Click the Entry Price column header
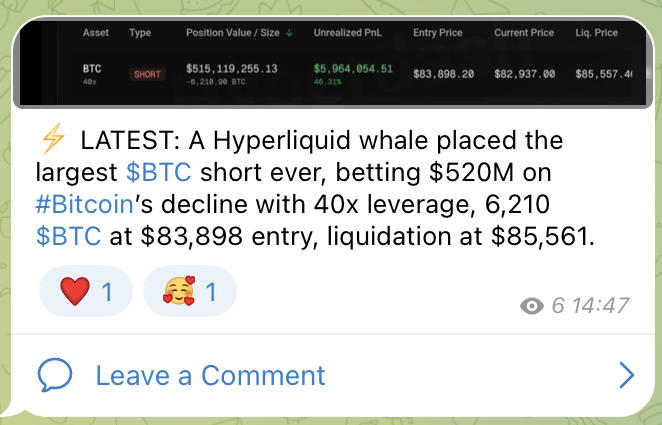 (437, 33)
